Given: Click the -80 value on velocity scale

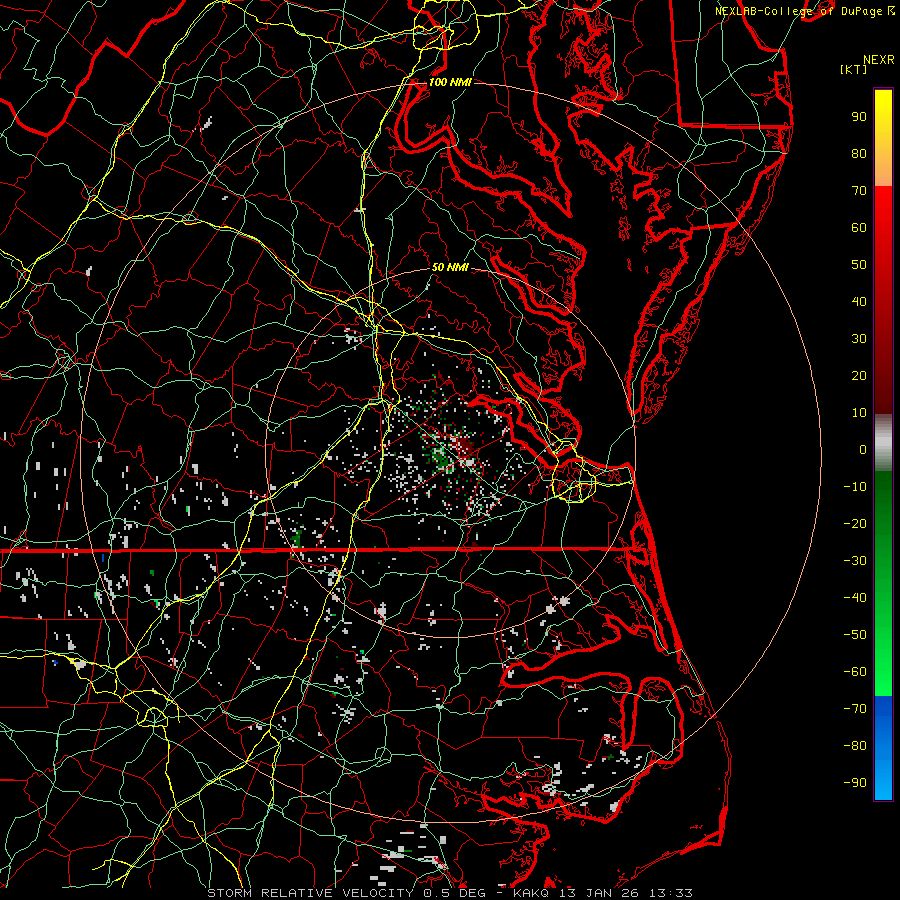Looking at the screenshot, I should (855, 746).
